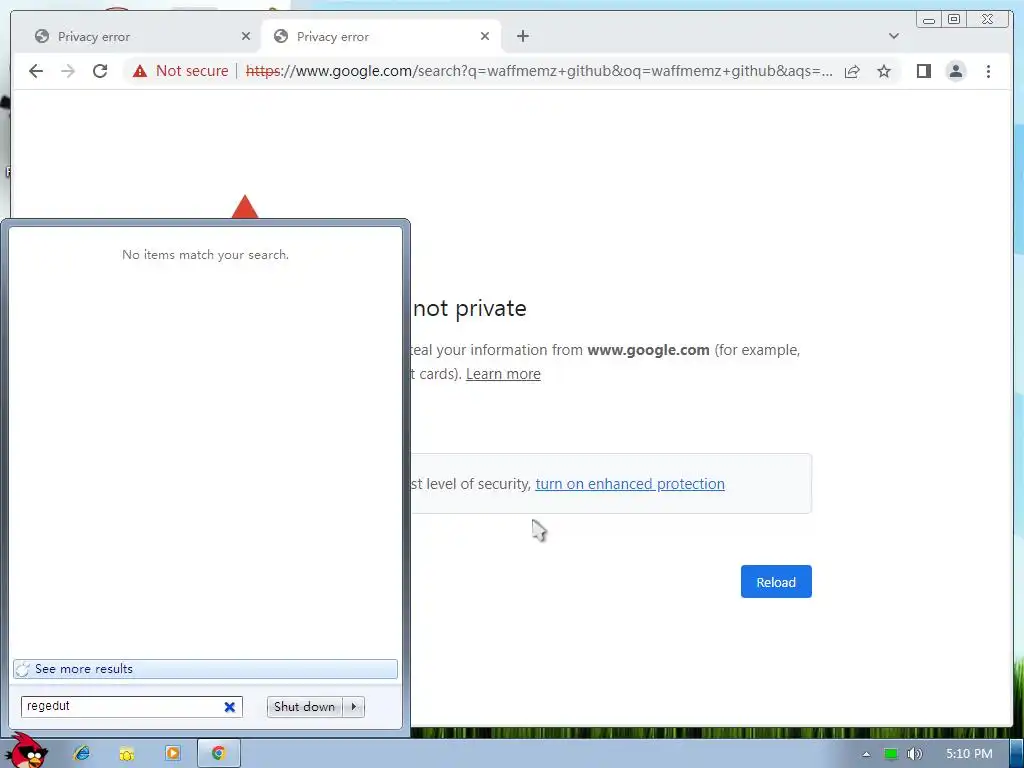Image resolution: width=1024 pixels, height=768 pixels.
Task: Select Chrome in the taskbar
Action: [218, 753]
